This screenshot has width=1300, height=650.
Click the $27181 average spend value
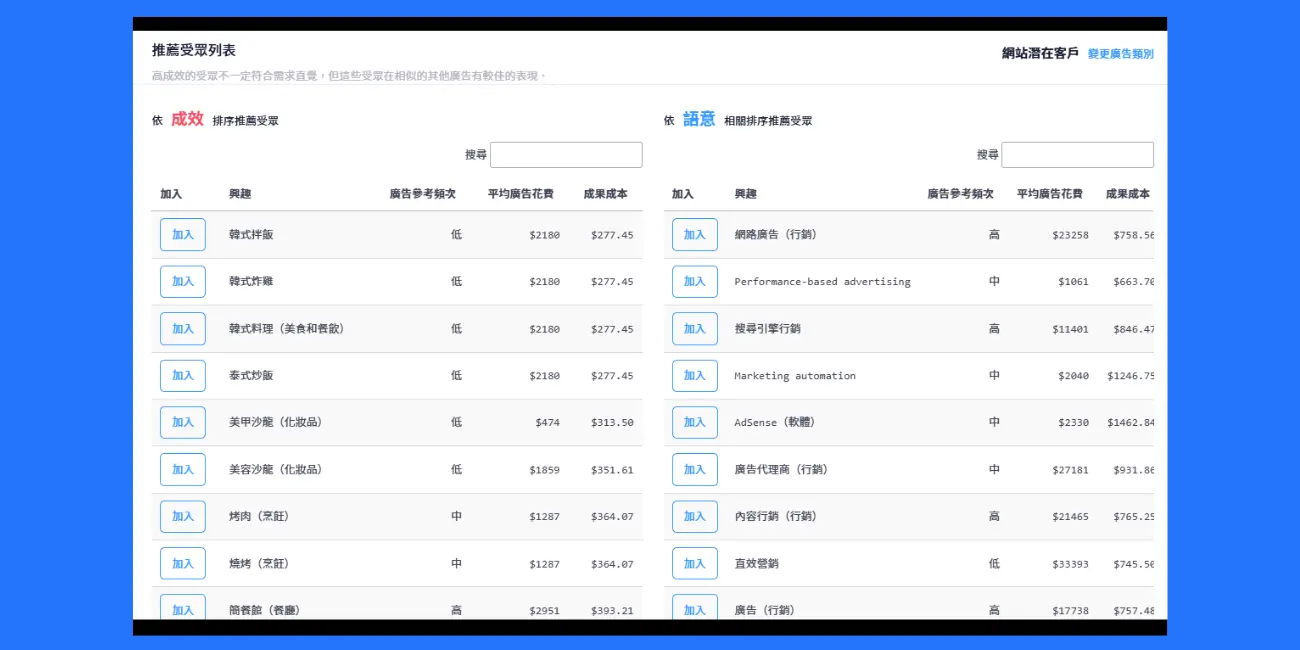coord(1070,469)
